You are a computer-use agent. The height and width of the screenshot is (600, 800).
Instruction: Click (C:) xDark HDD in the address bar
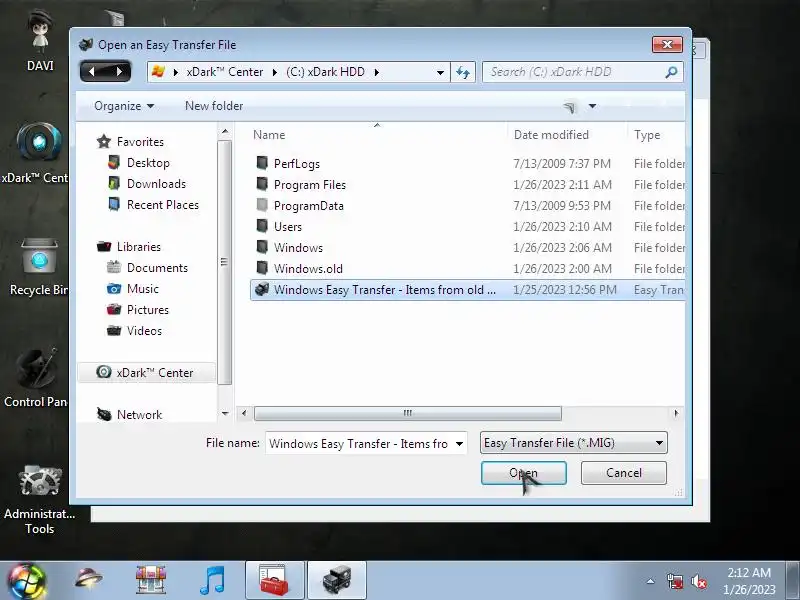(x=325, y=72)
